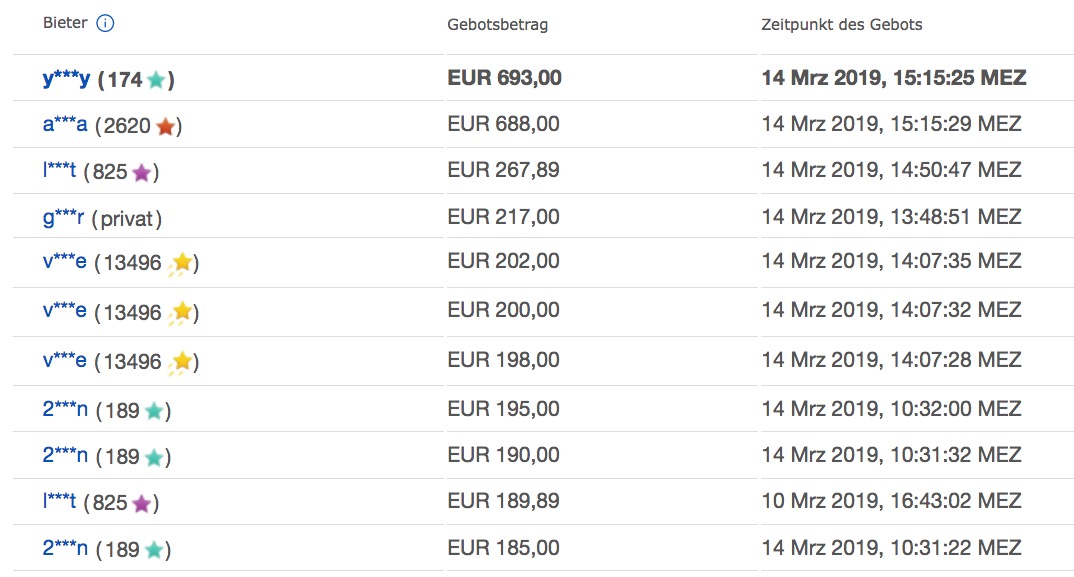Click the yellow shooting star in the EUR 202,00 row
The width and height of the screenshot is (1074, 577).
point(180,263)
